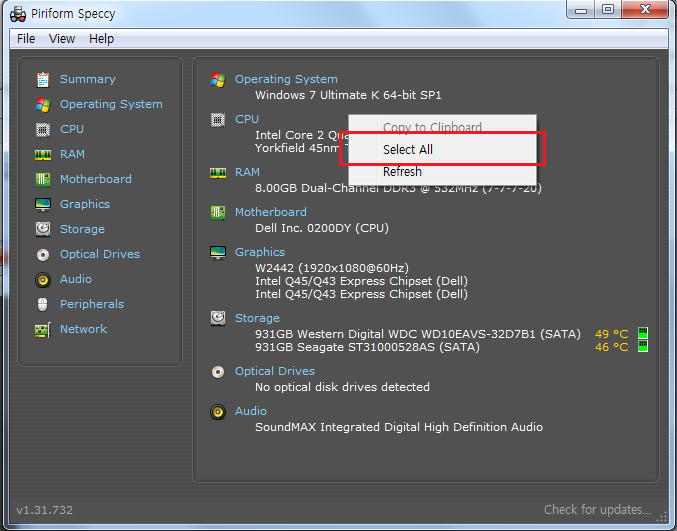Image resolution: width=677 pixels, height=531 pixels.
Task: Click the Seagate ST31000528AS drive entry
Action: pos(367,348)
